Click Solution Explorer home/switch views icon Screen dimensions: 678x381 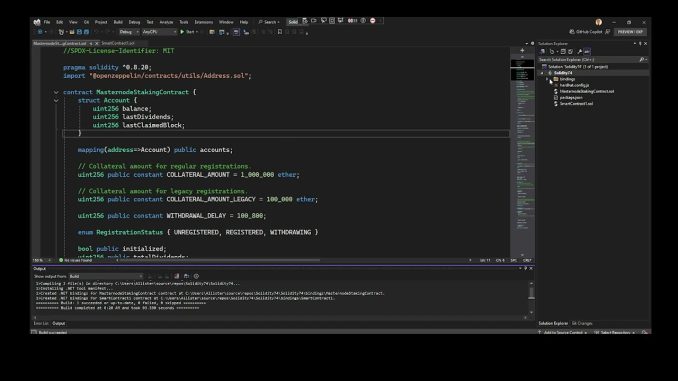pyautogui.click(x=543, y=51)
